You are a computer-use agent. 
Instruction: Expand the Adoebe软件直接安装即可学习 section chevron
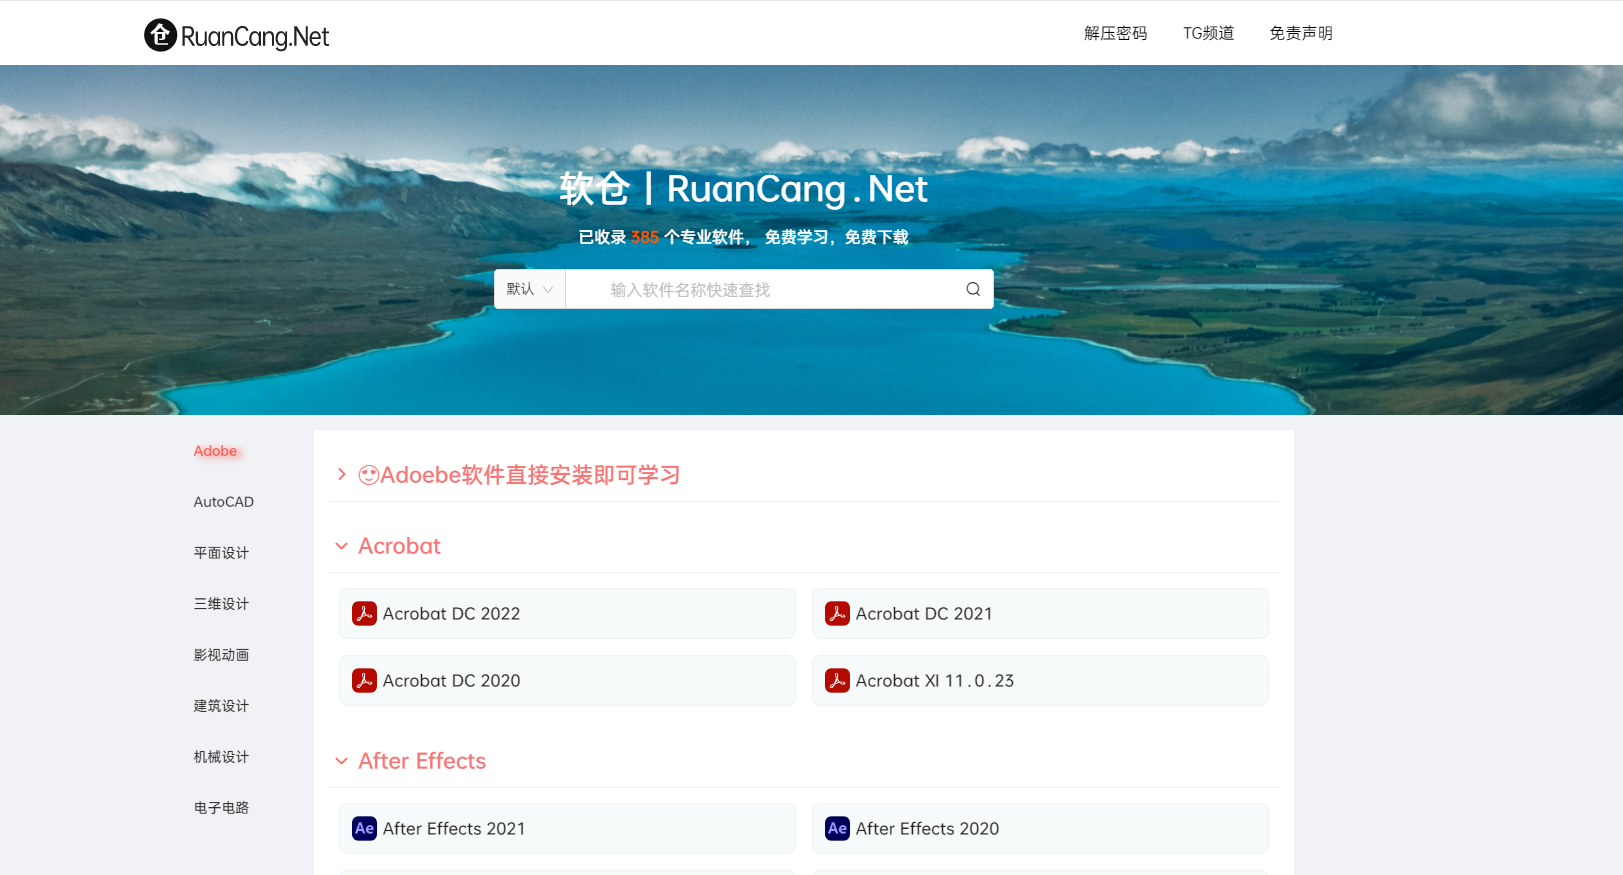click(341, 474)
